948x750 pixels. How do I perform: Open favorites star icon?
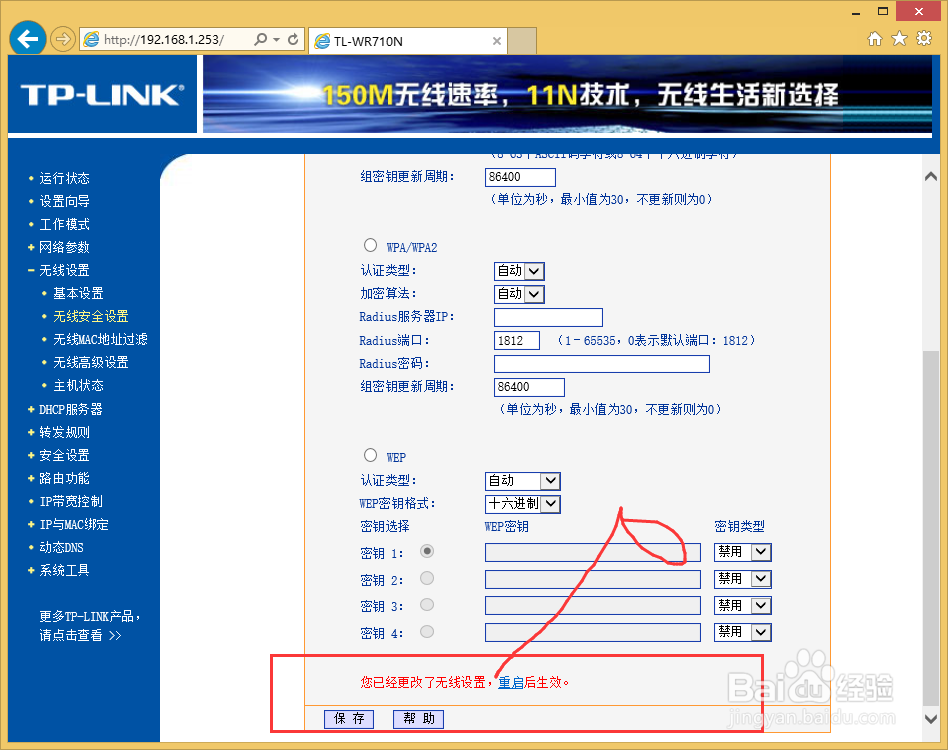click(900, 39)
